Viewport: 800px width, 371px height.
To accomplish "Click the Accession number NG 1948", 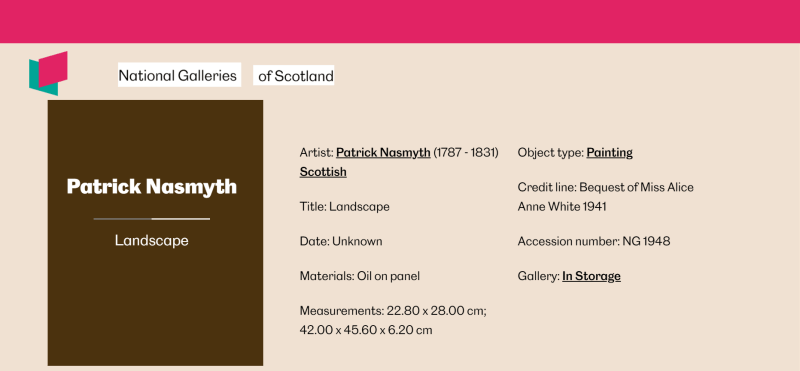I will coord(594,241).
